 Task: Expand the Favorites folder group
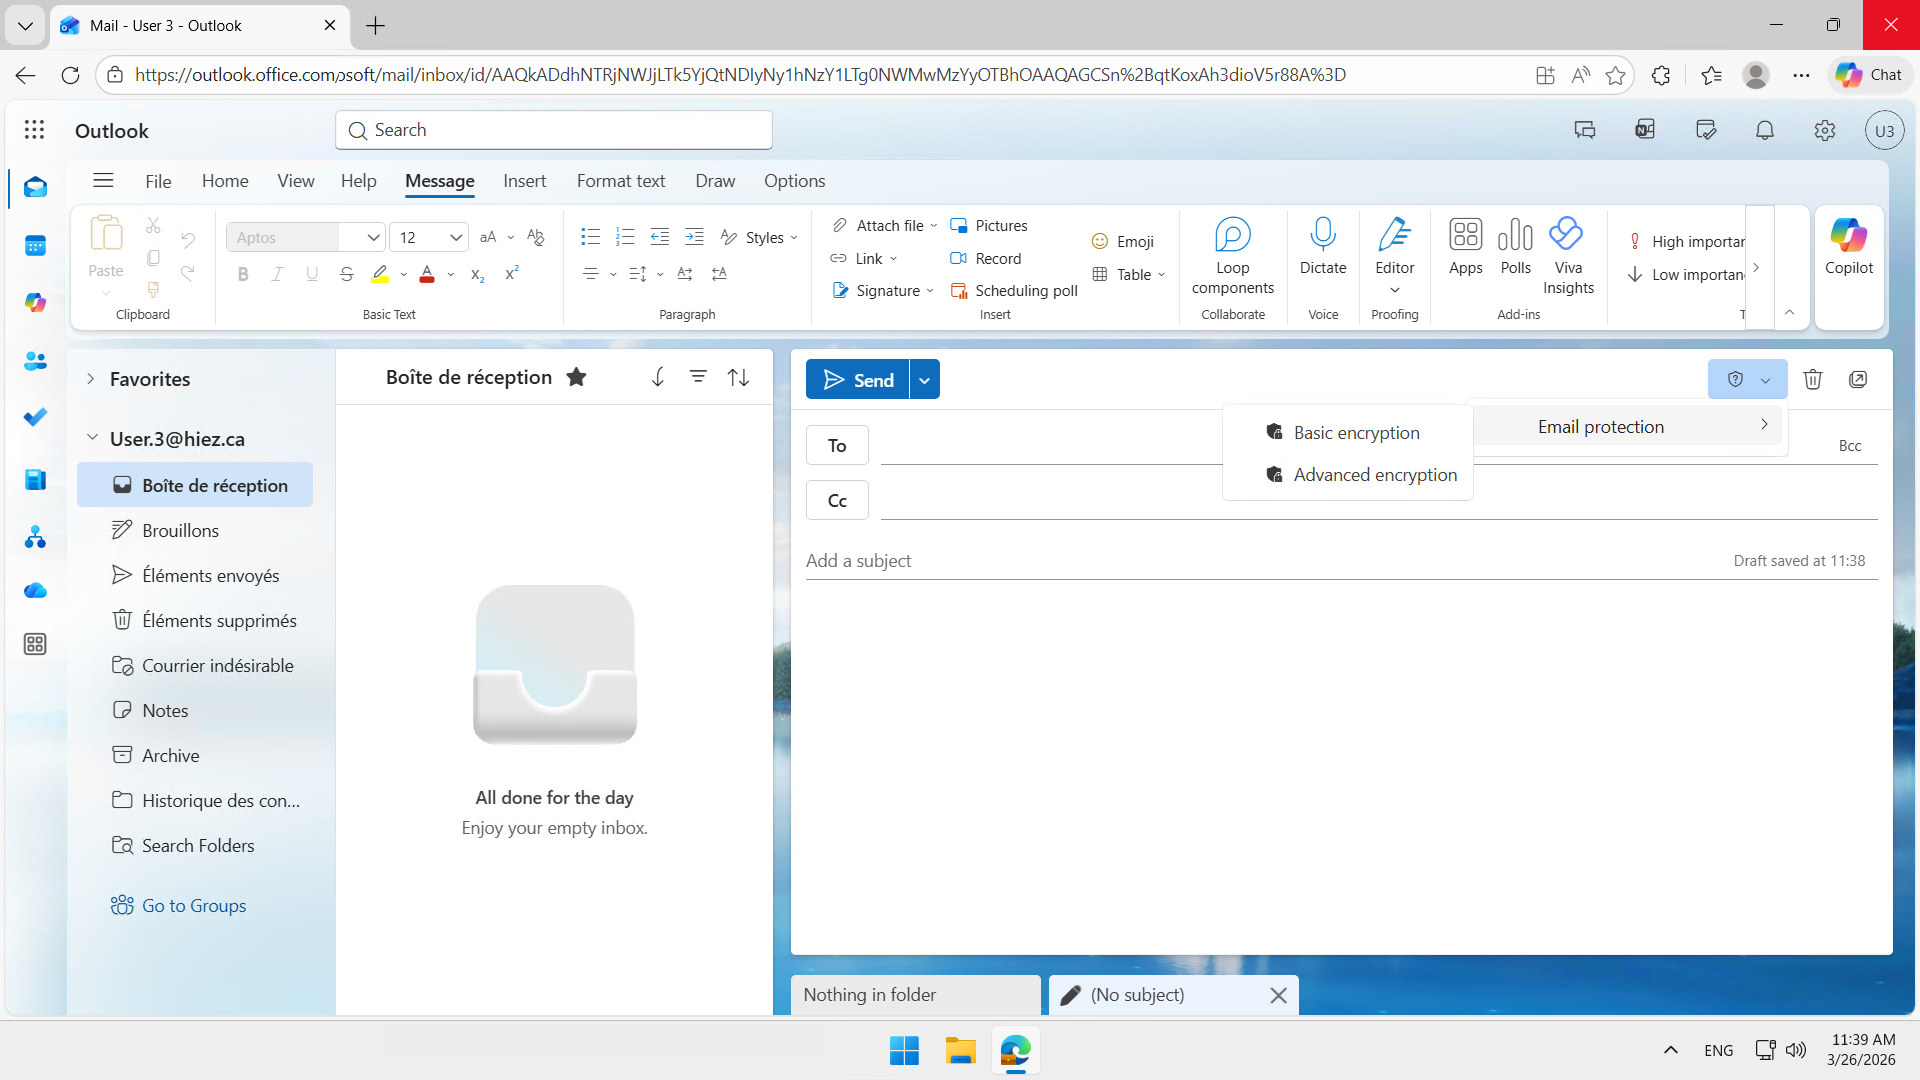[91, 379]
